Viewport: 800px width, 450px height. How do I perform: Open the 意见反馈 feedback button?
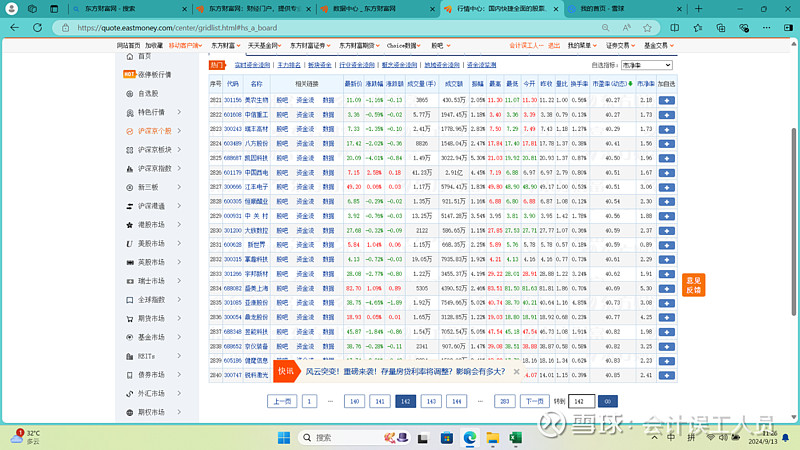693,285
